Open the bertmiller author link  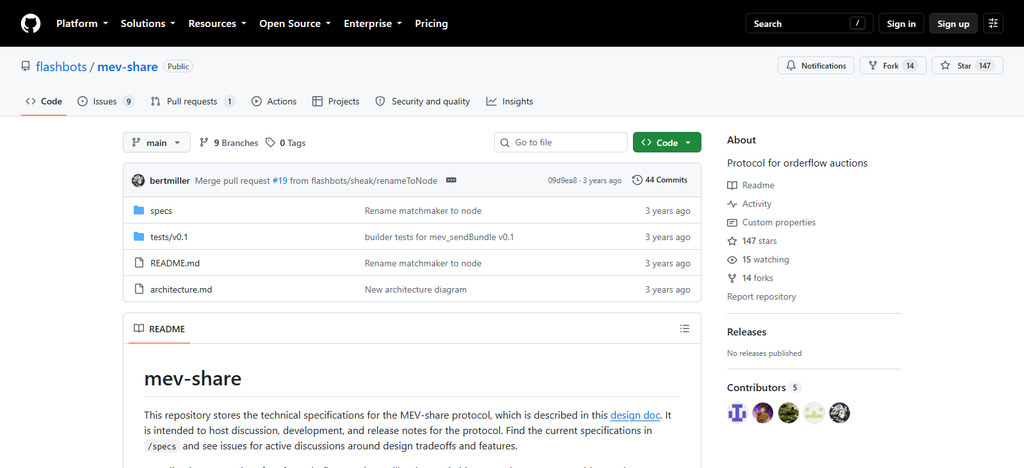click(x=170, y=180)
